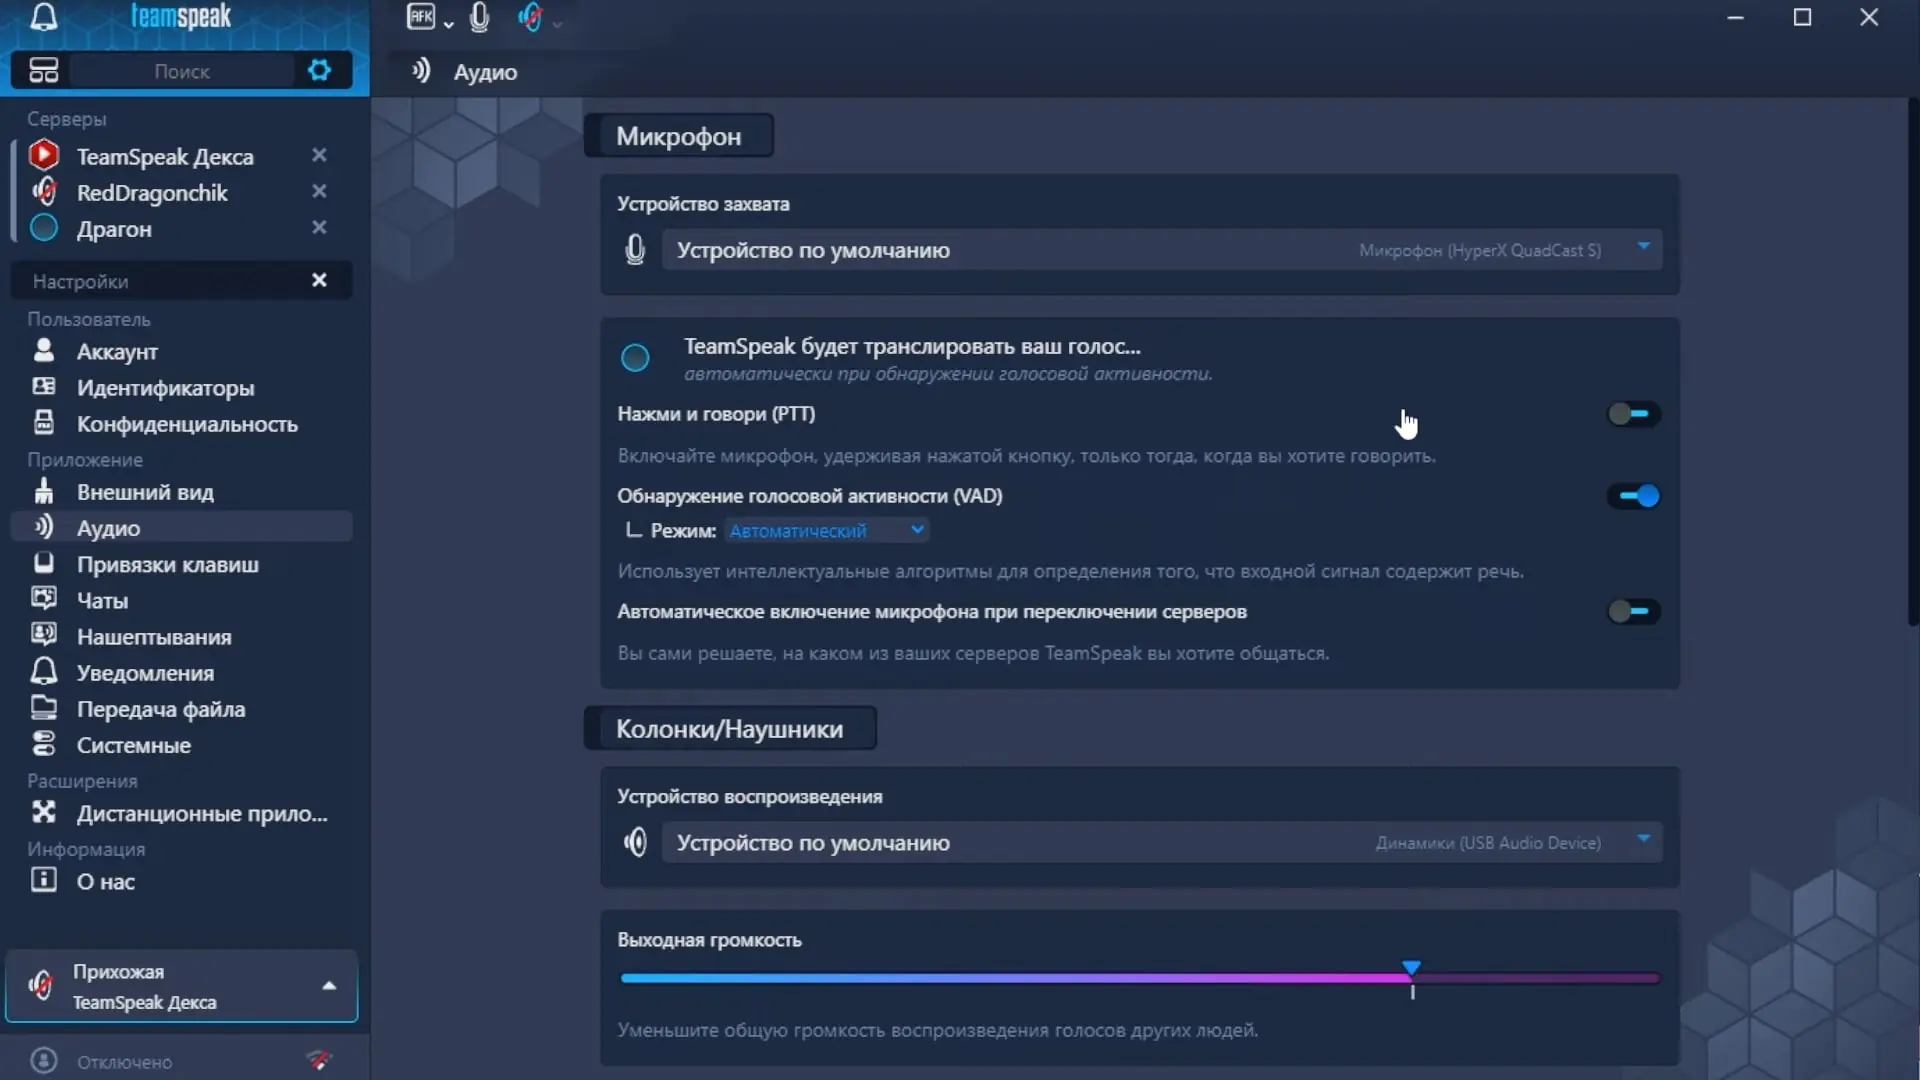The width and height of the screenshot is (1920, 1080).
Task: Click the playback device dropdown arrow
Action: (x=1643, y=839)
